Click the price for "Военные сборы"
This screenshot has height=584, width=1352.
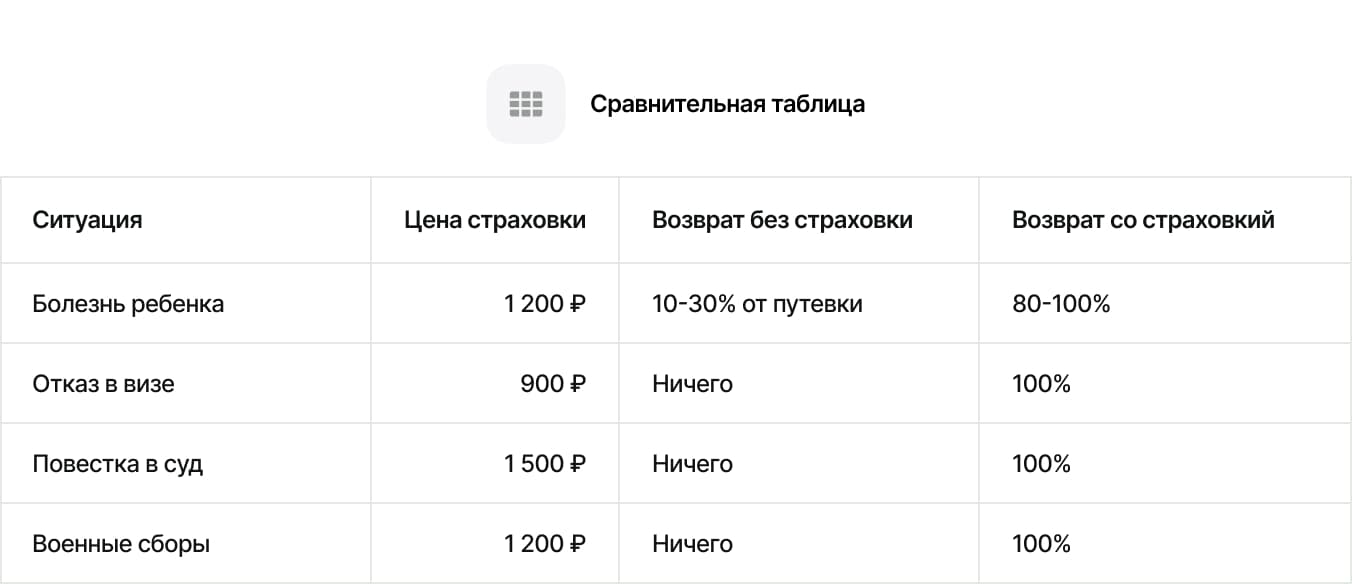pyautogui.click(x=545, y=544)
